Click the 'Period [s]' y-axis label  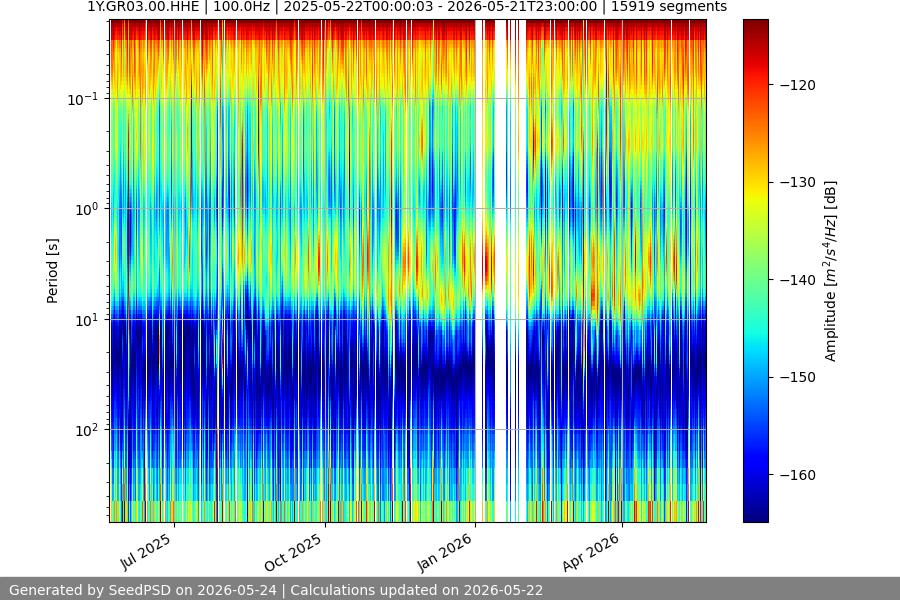pos(52,271)
